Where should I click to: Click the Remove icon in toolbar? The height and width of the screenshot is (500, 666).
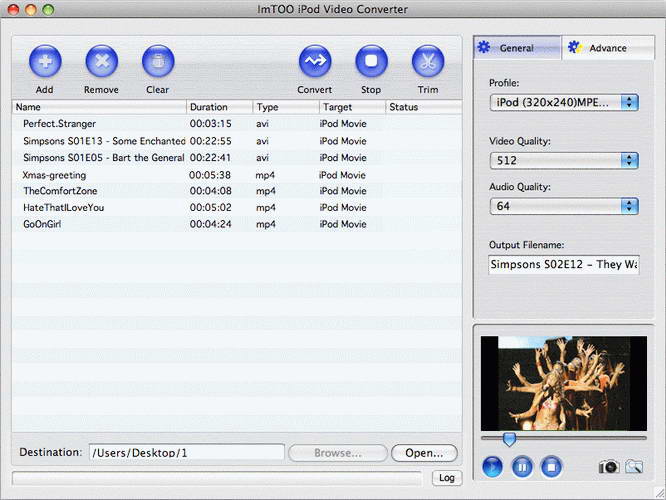(101, 62)
